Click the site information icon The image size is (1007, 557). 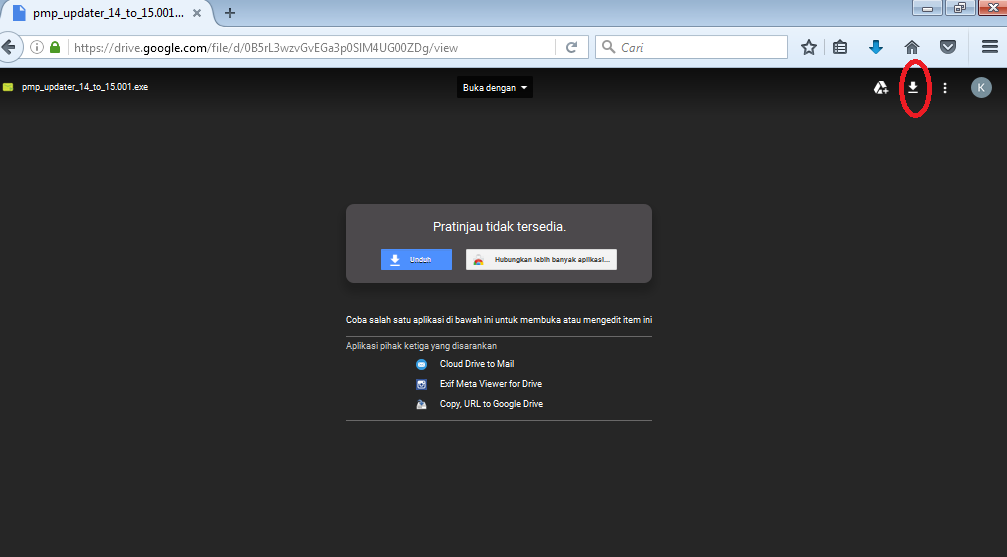tap(37, 47)
